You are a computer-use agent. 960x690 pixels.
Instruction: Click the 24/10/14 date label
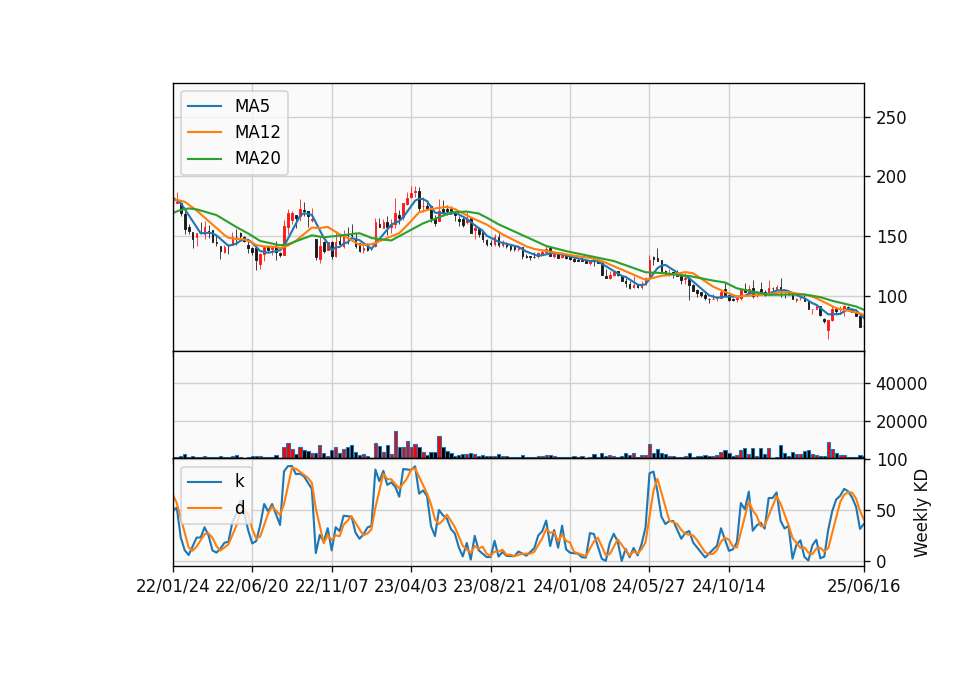point(729,586)
